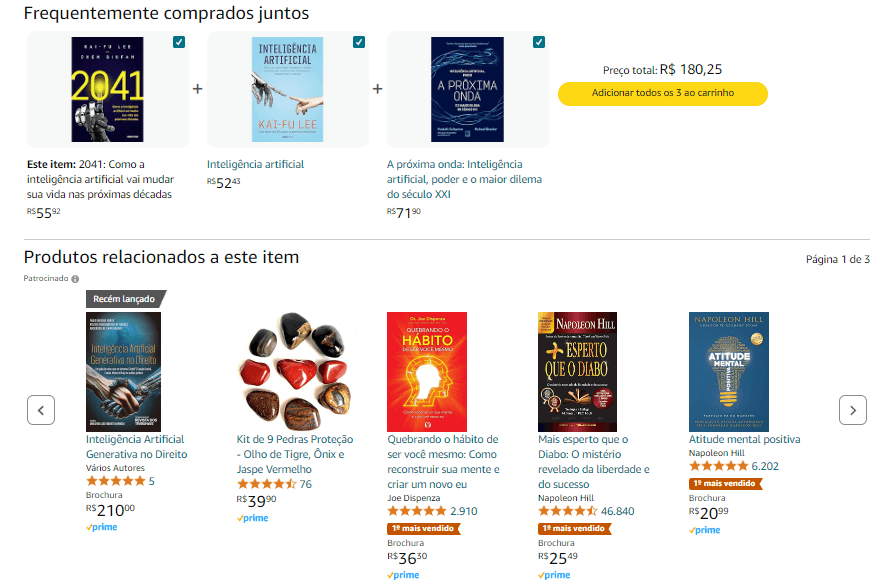Open the 'Inteligência artificial' book link
Viewport: 879px width, 586px height.
pos(255,164)
